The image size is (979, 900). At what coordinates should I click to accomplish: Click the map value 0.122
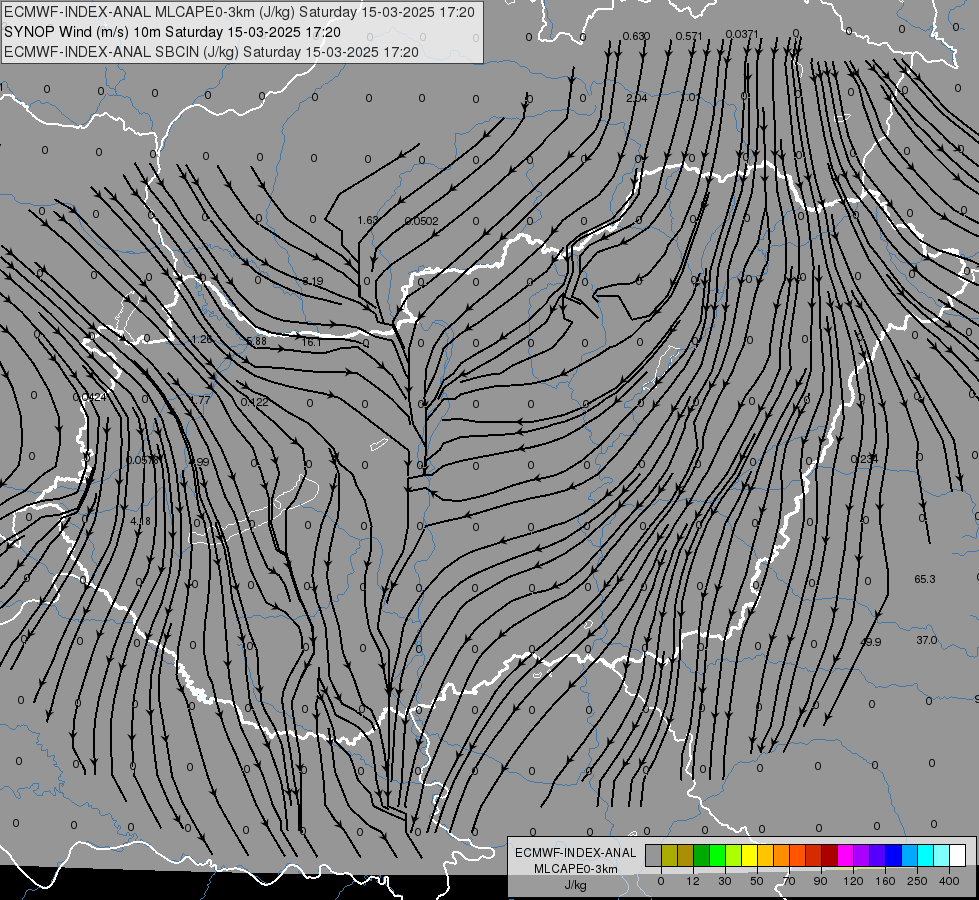click(255, 402)
